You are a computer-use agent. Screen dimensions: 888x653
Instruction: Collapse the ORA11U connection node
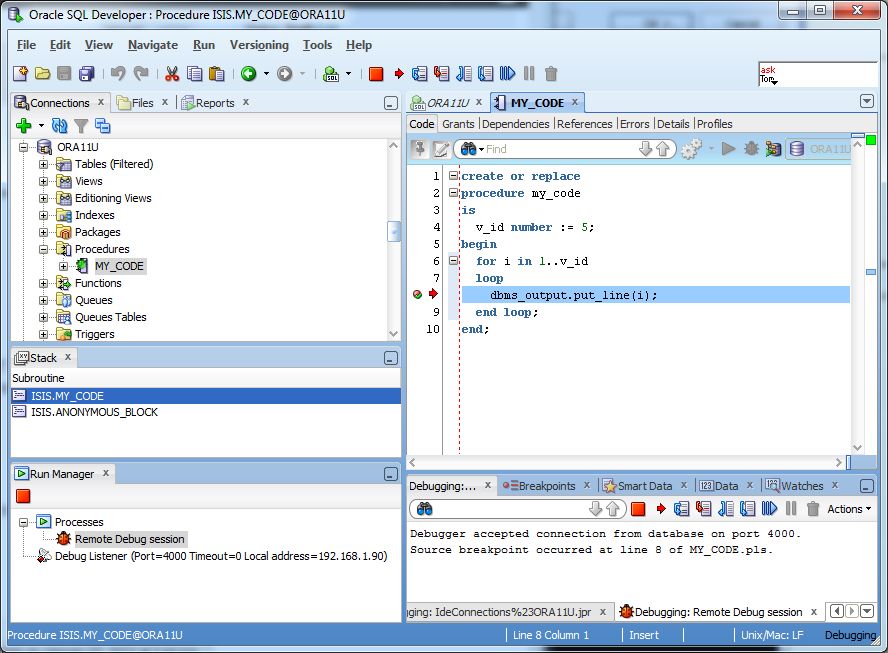click(23, 147)
